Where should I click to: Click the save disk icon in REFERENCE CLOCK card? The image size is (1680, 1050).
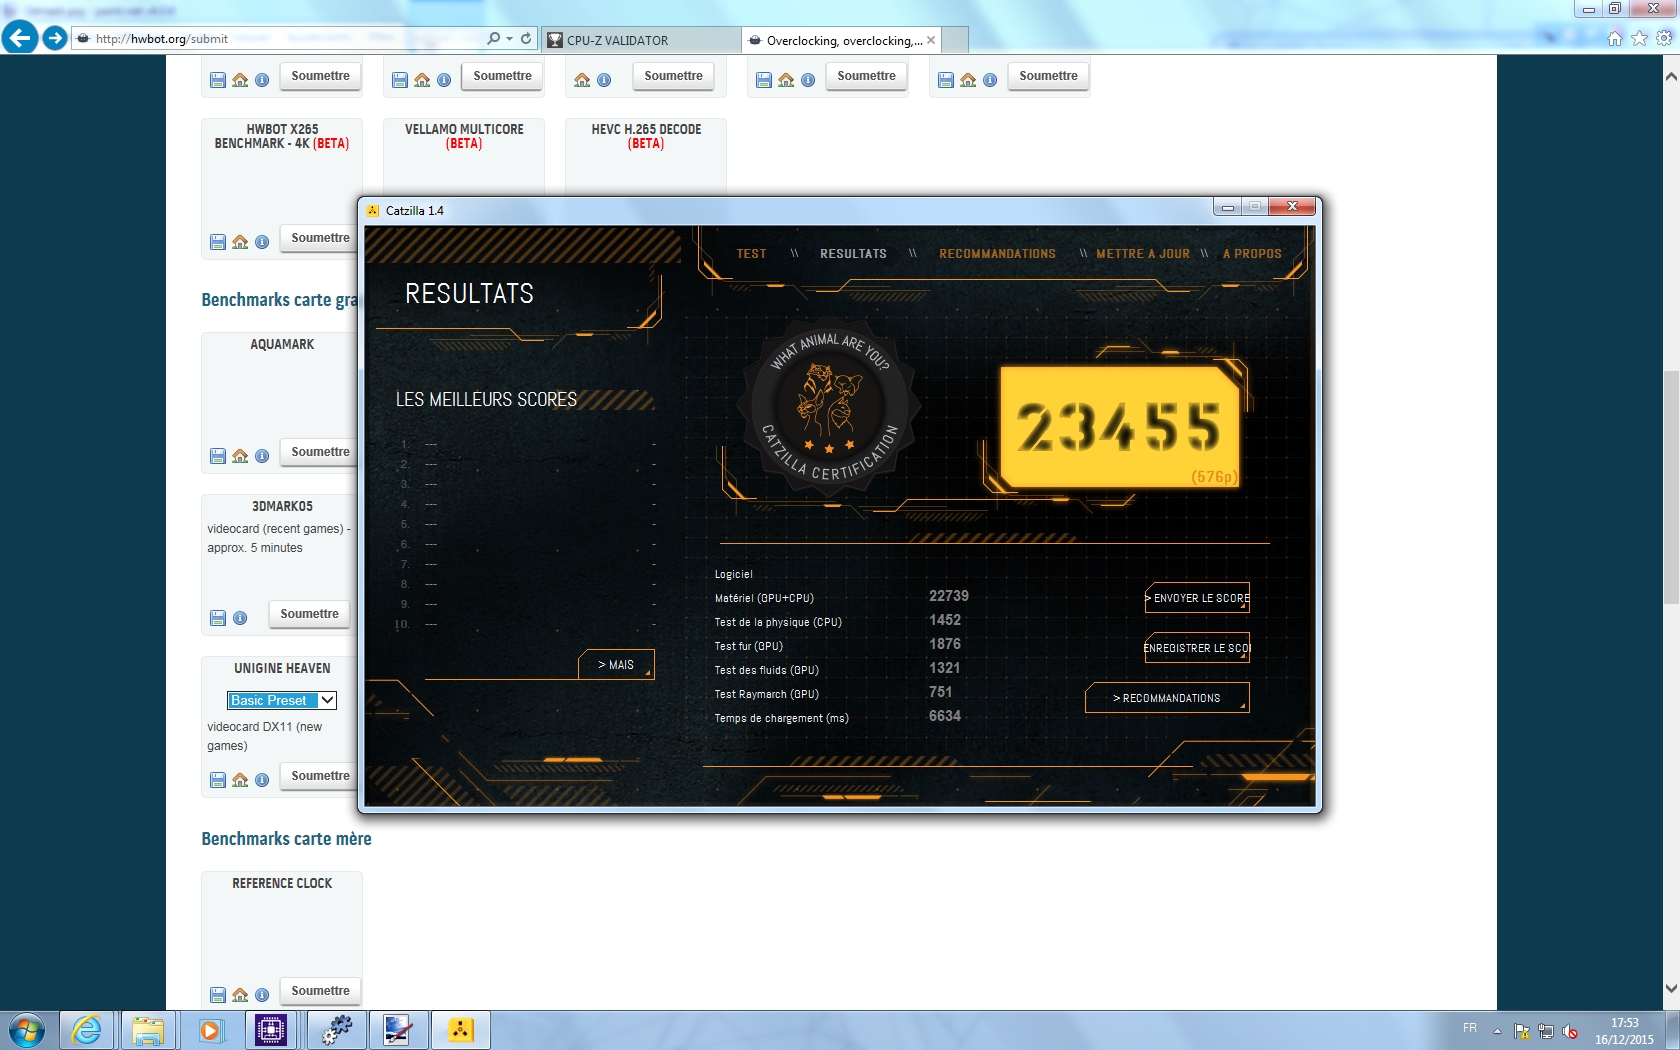click(218, 995)
